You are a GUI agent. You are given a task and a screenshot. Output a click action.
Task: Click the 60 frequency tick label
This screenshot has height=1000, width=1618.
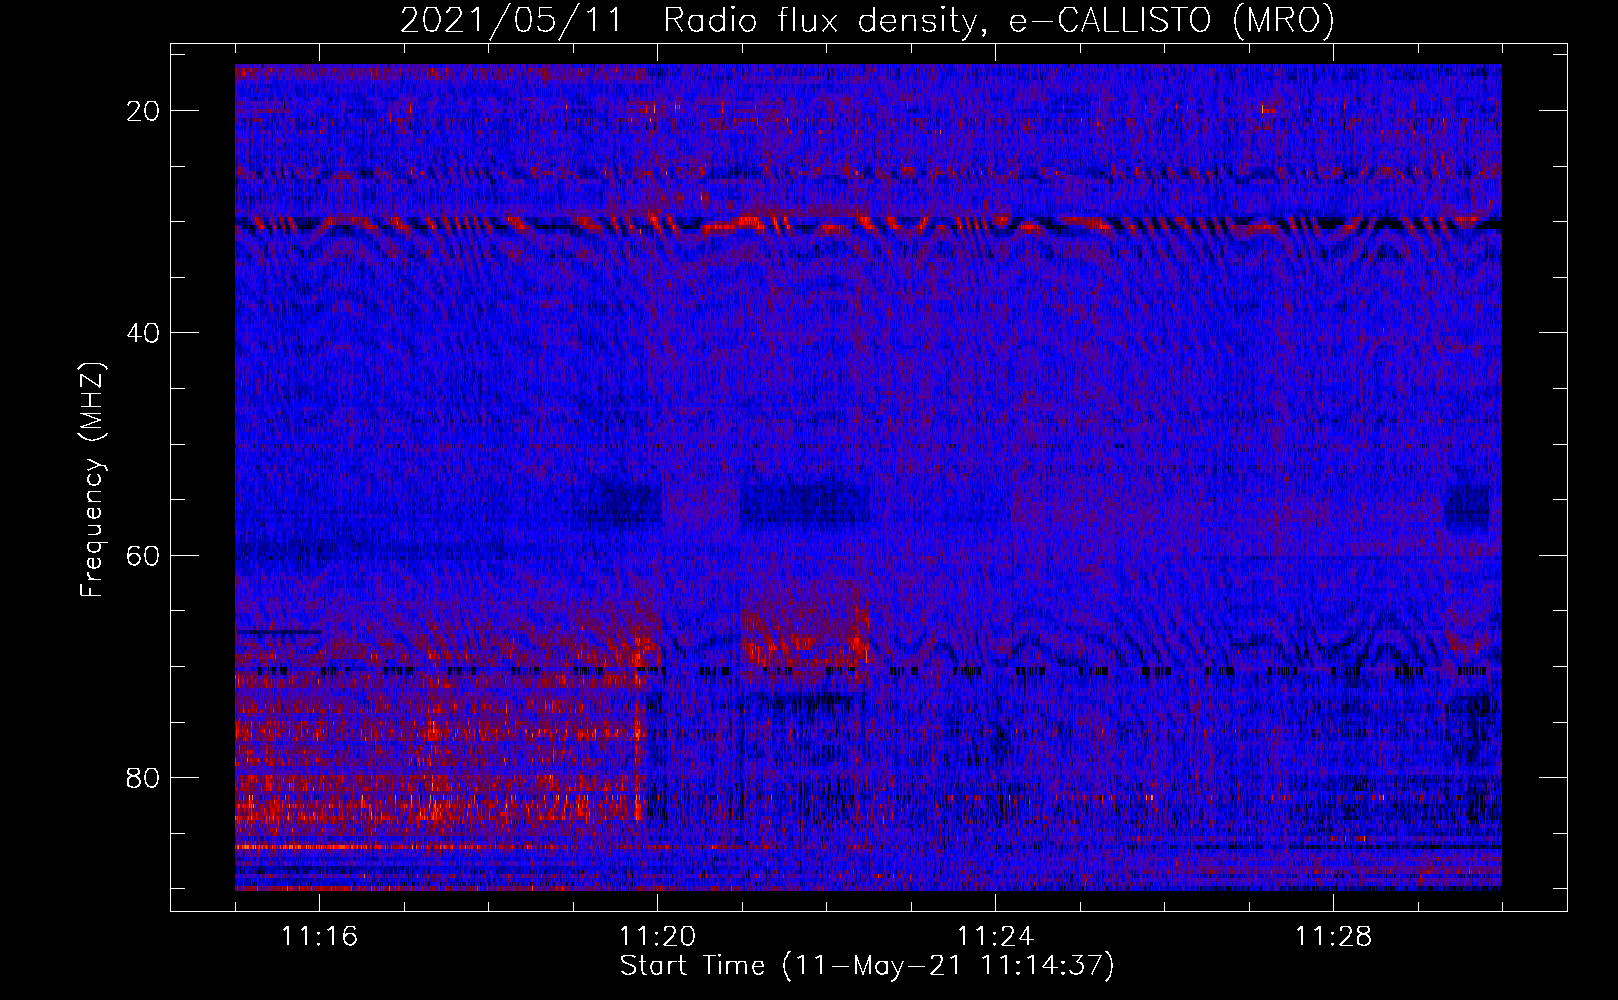(143, 555)
